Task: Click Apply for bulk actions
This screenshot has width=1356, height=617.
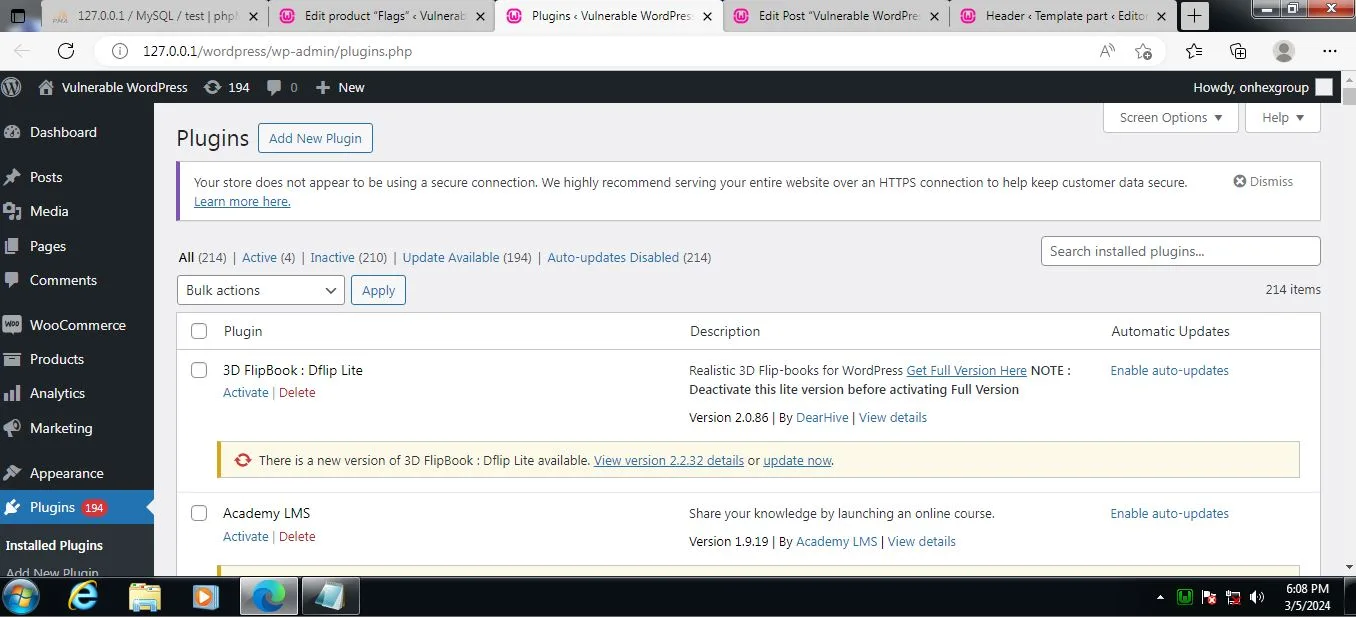Action: pyautogui.click(x=378, y=290)
